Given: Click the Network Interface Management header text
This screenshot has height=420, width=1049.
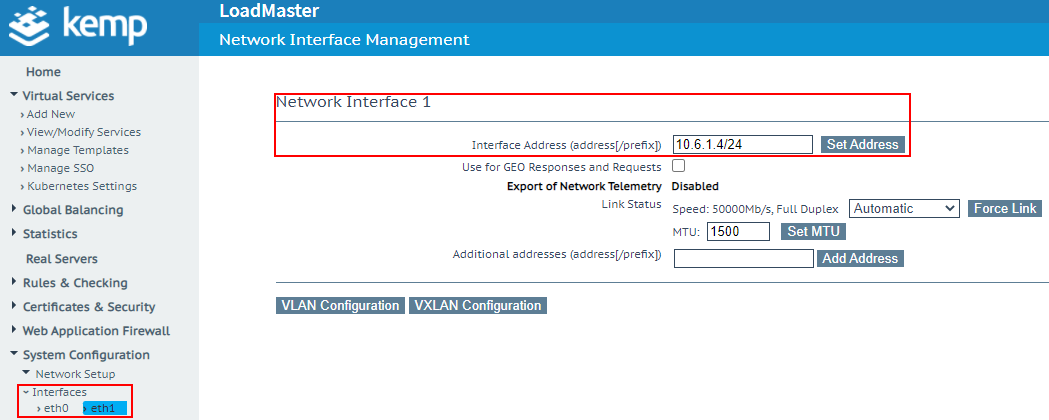Looking at the screenshot, I should pyautogui.click(x=344, y=40).
